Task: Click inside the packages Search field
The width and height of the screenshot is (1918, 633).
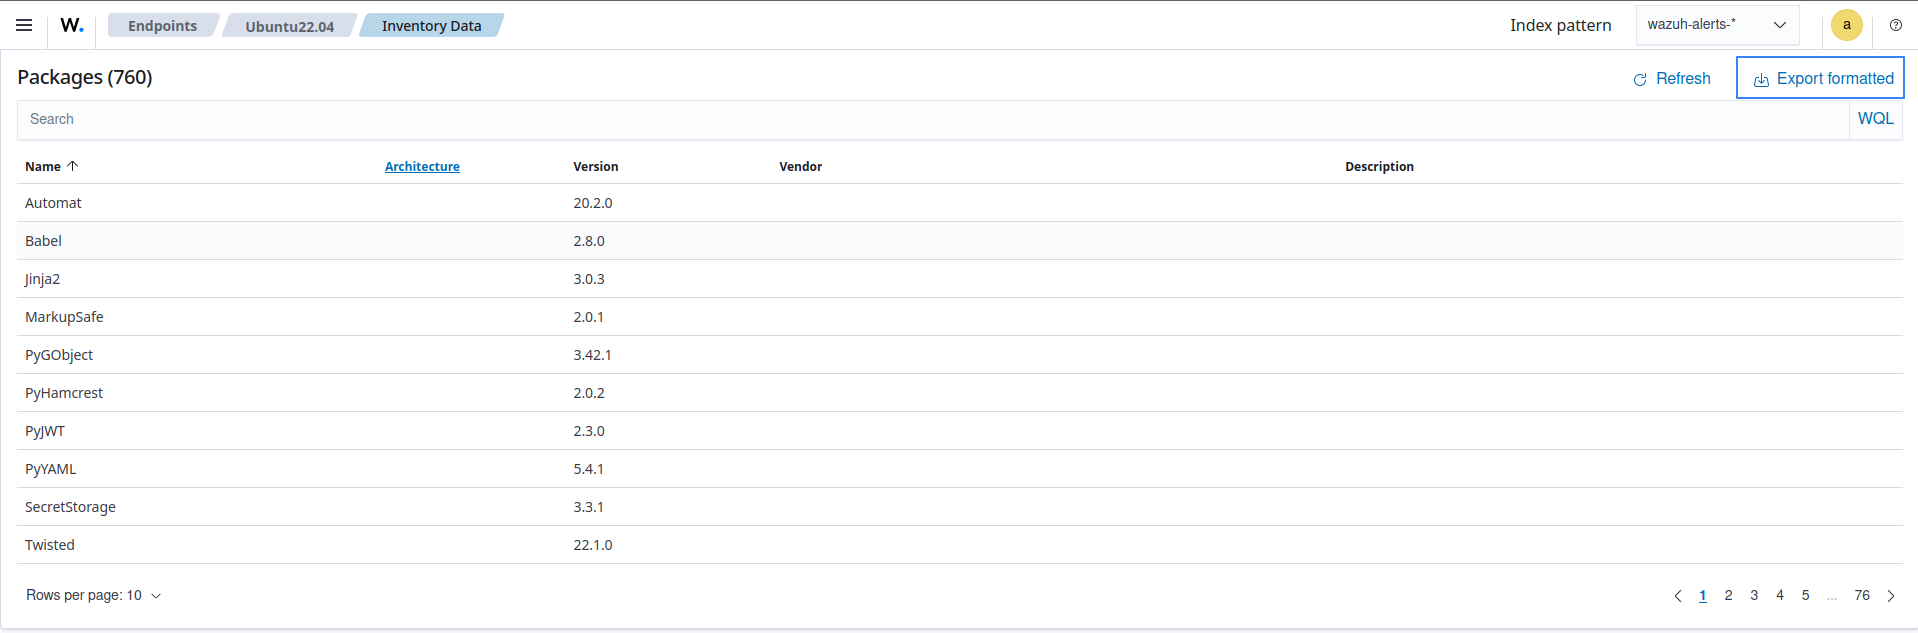Action: tap(930, 119)
